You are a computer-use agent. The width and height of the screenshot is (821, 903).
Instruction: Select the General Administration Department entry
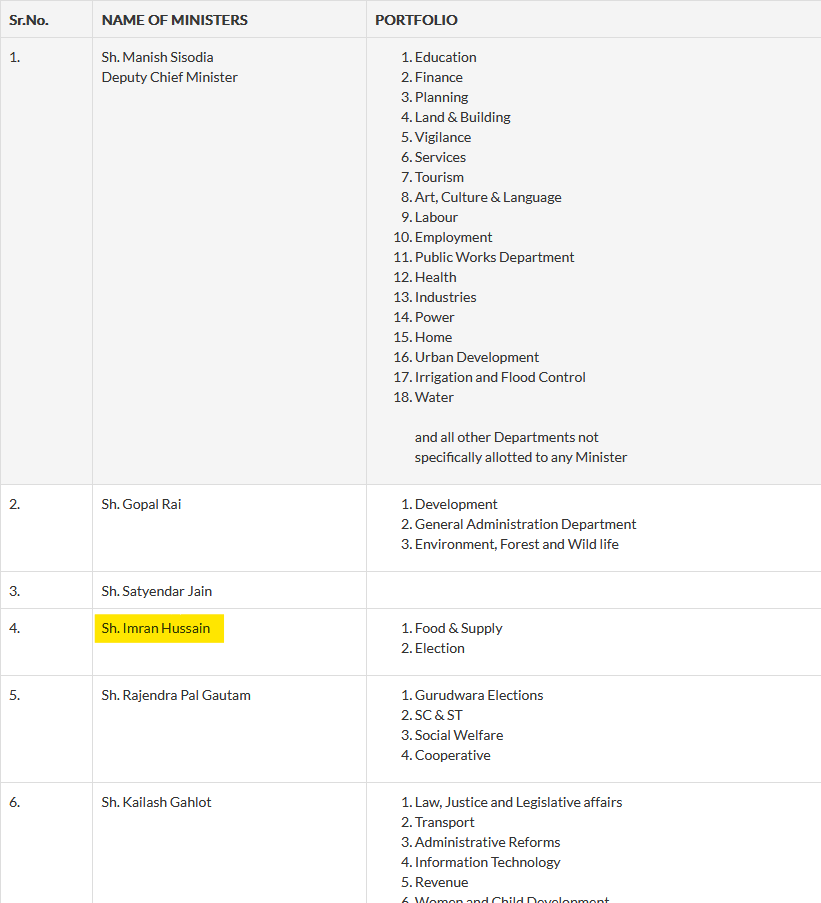tap(525, 524)
